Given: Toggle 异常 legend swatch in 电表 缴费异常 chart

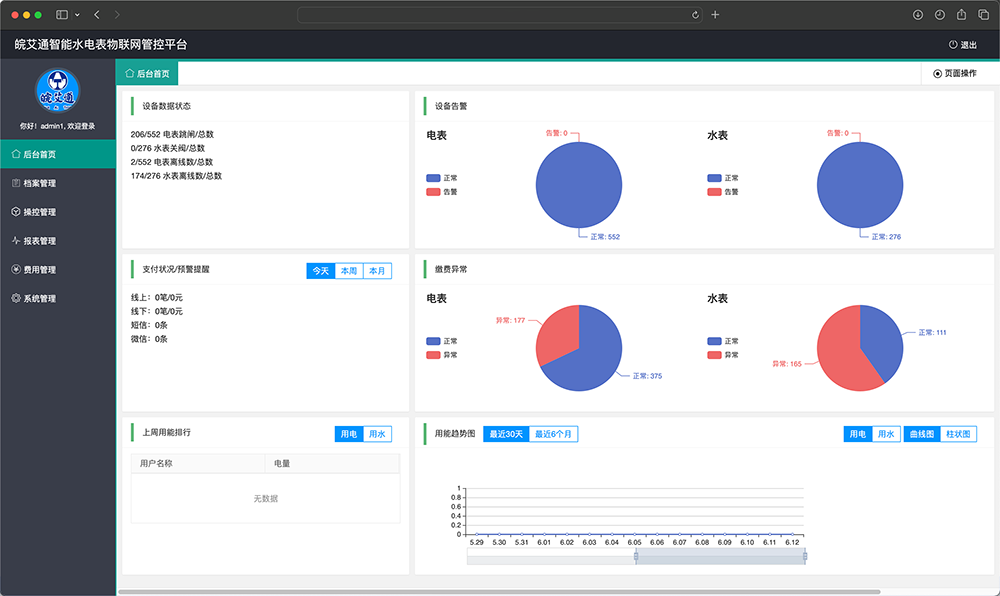Looking at the screenshot, I should (433, 355).
